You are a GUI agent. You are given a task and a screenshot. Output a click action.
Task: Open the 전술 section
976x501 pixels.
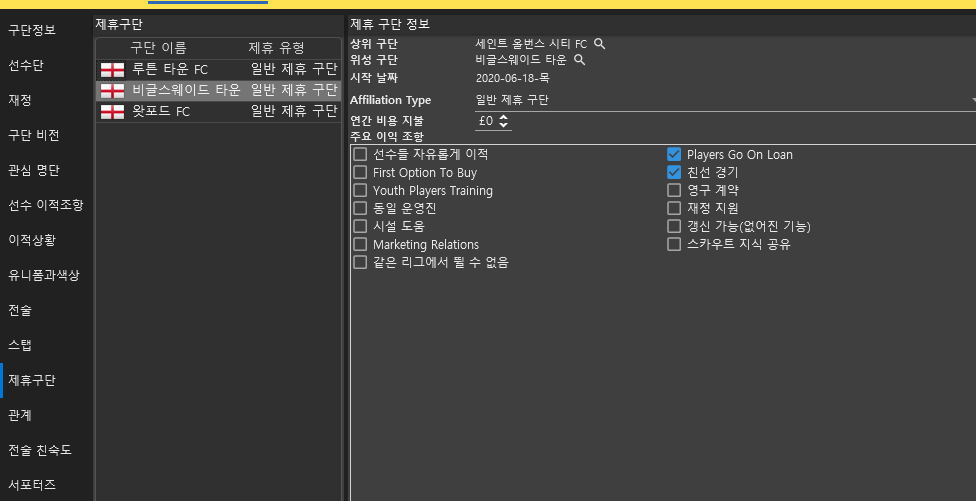pyautogui.click(x=20, y=310)
